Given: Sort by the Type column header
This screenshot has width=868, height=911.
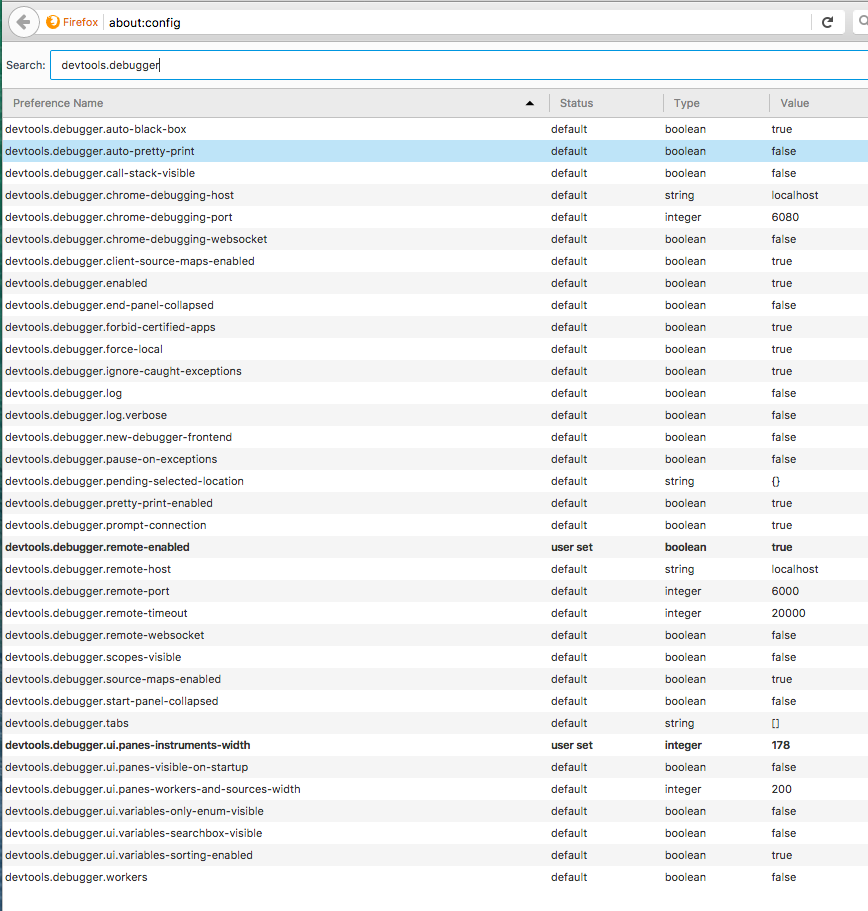Looking at the screenshot, I should [x=716, y=103].
